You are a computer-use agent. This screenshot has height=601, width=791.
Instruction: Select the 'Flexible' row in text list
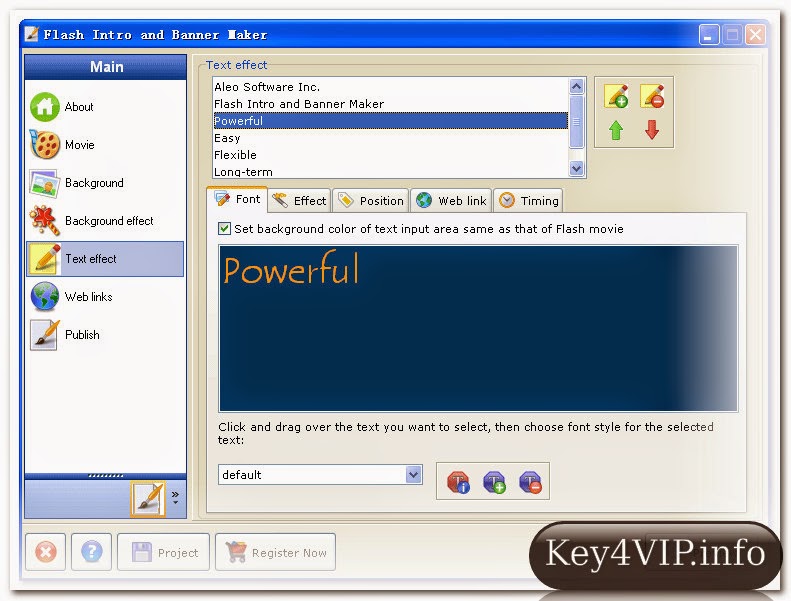(x=390, y=155)
